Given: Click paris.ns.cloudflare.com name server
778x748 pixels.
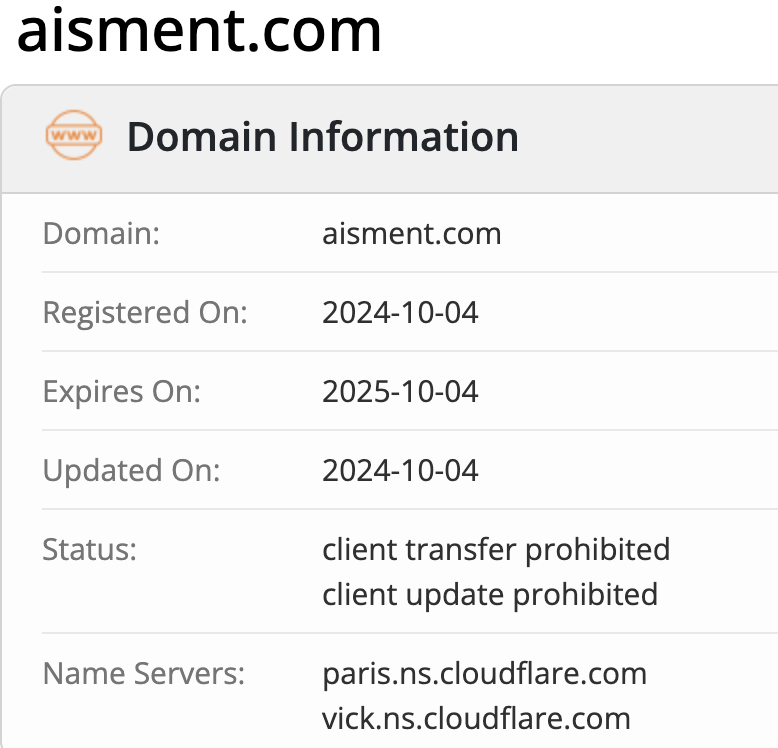Looking at the screenshot, I should pos(484,674).
